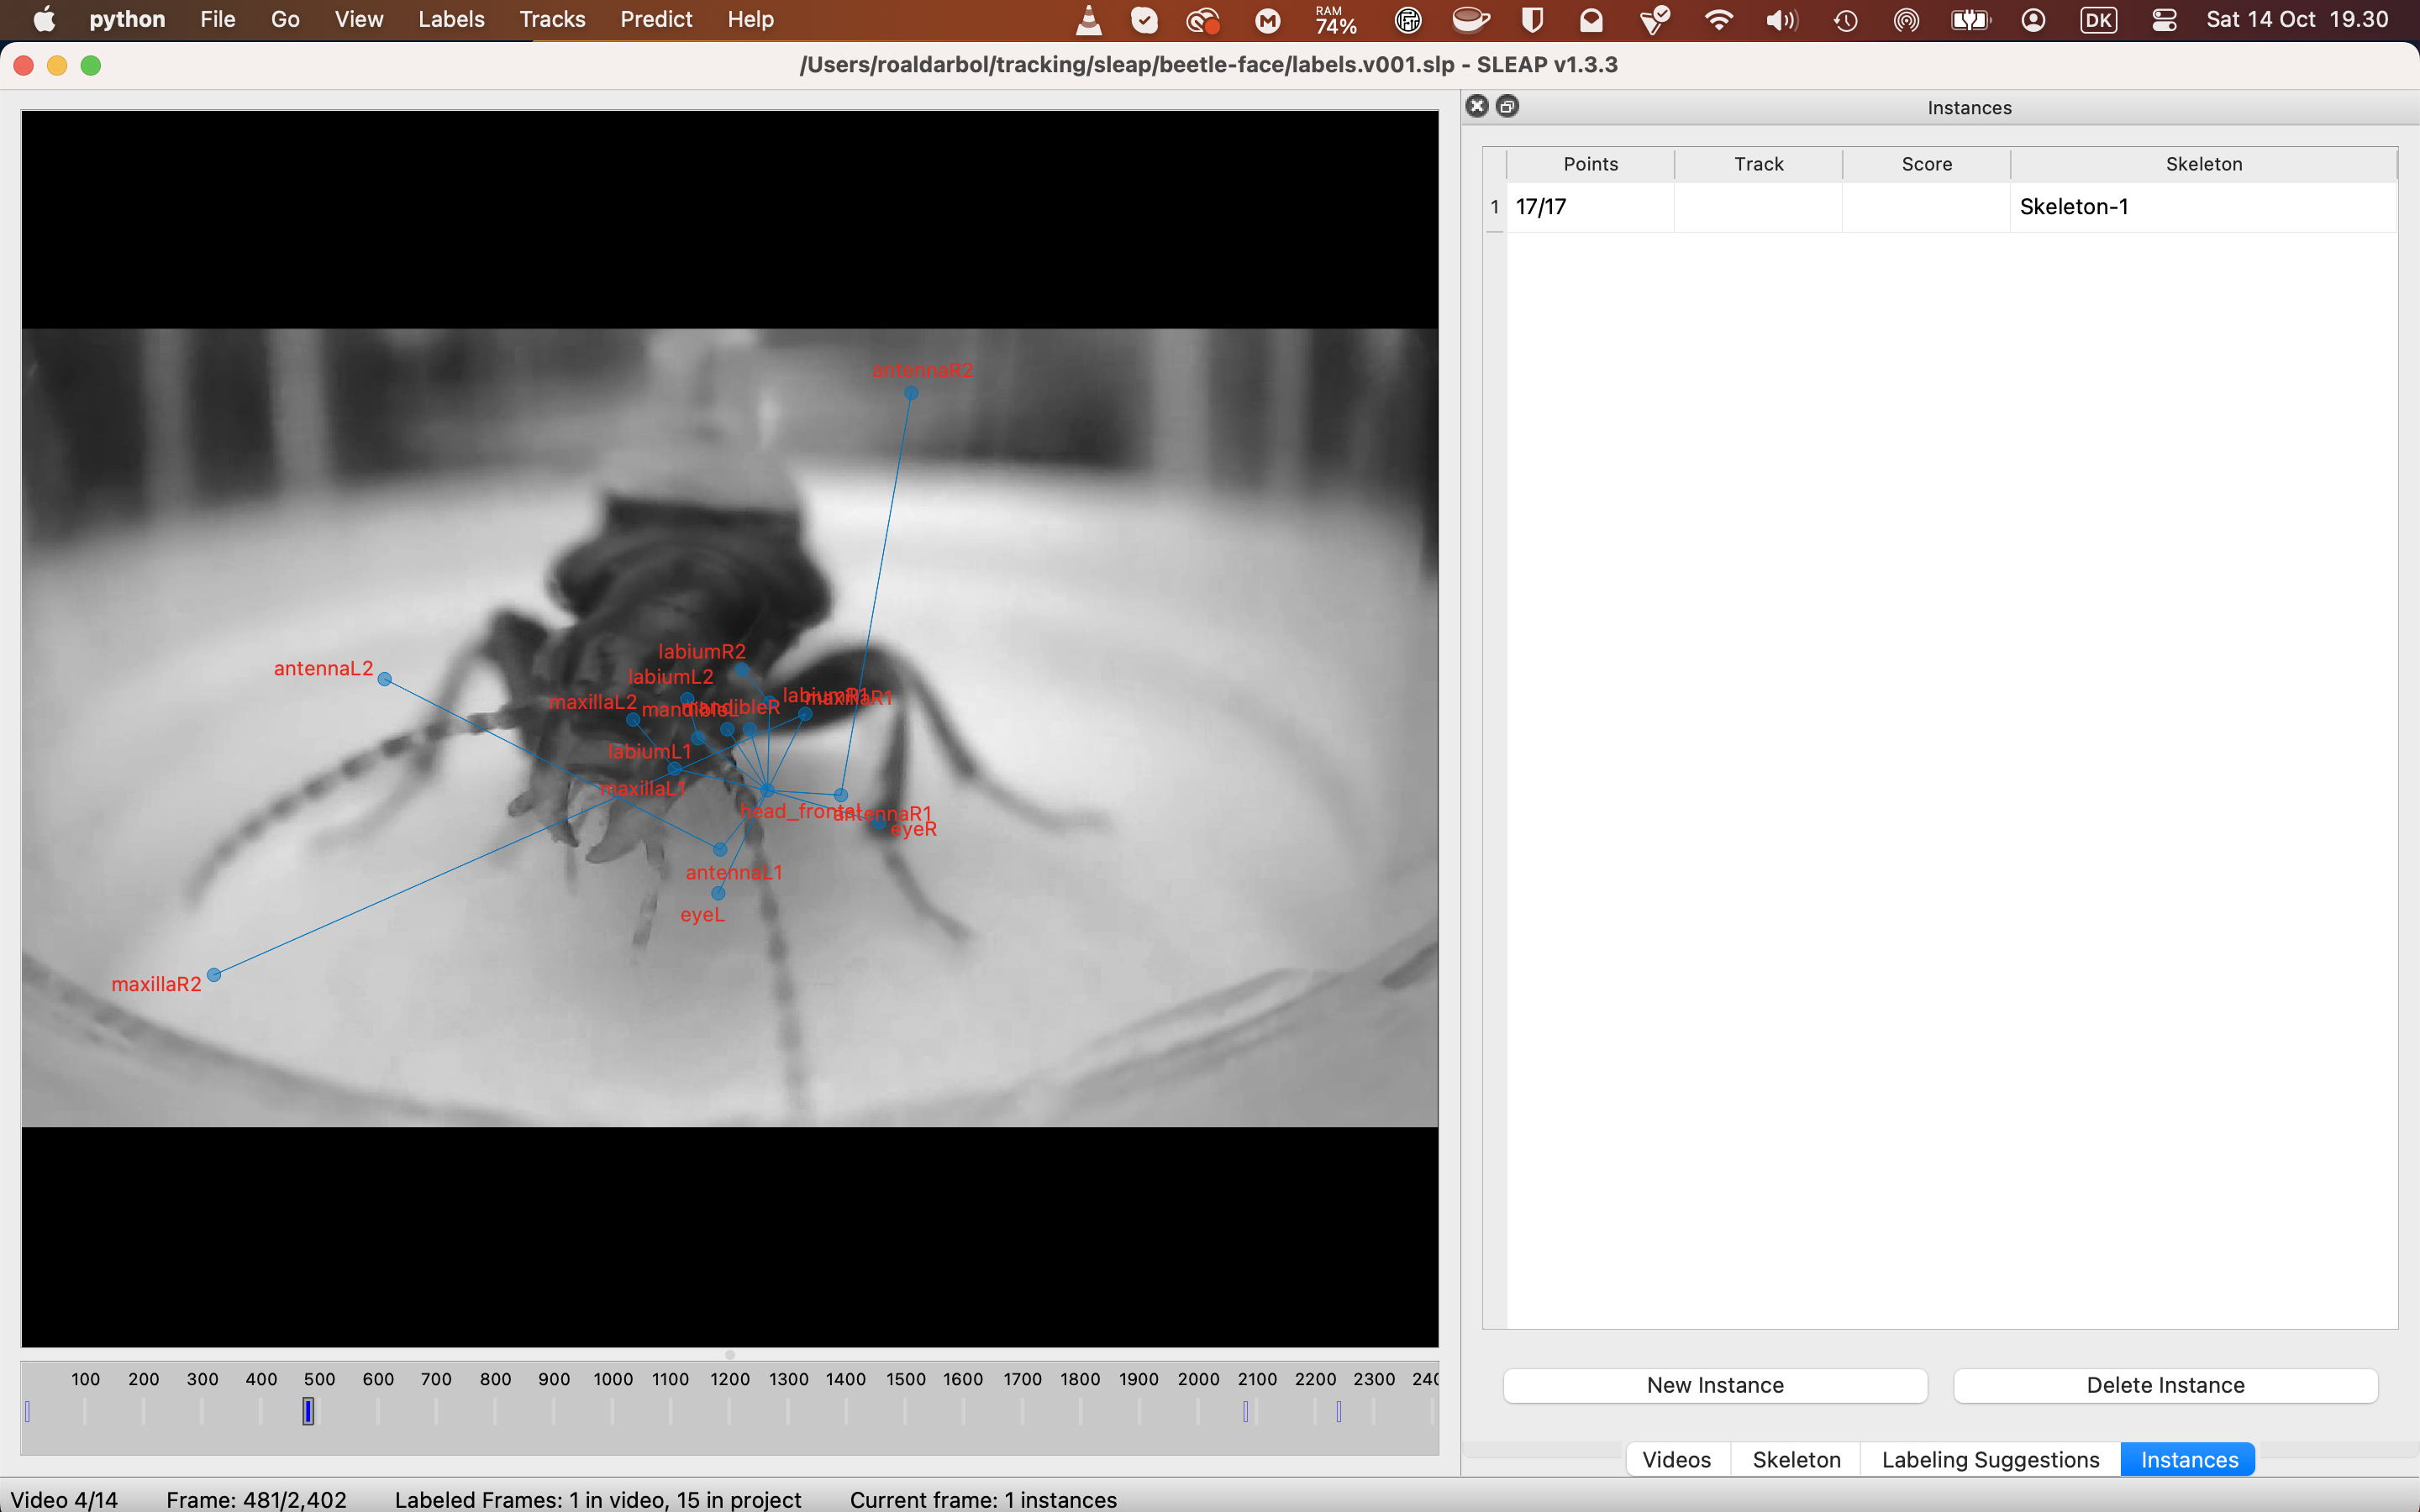Click the checkmark app menu bar icon
Screen dimensions: 2420x1512
pos(1144,20)
